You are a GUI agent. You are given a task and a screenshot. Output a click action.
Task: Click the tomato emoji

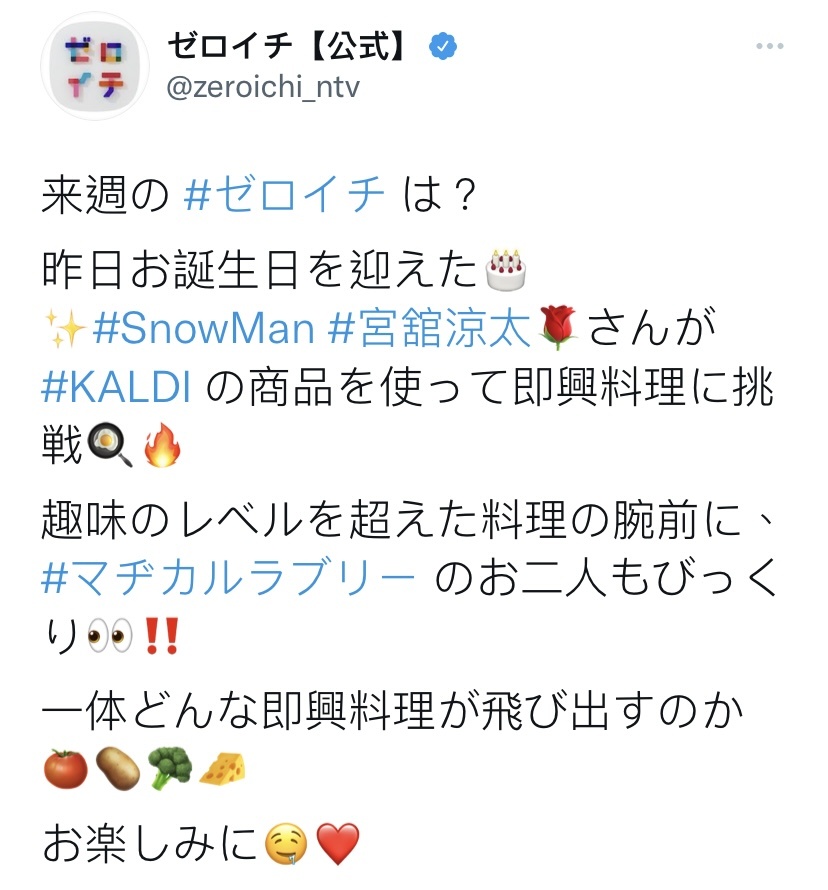point(66,769)
